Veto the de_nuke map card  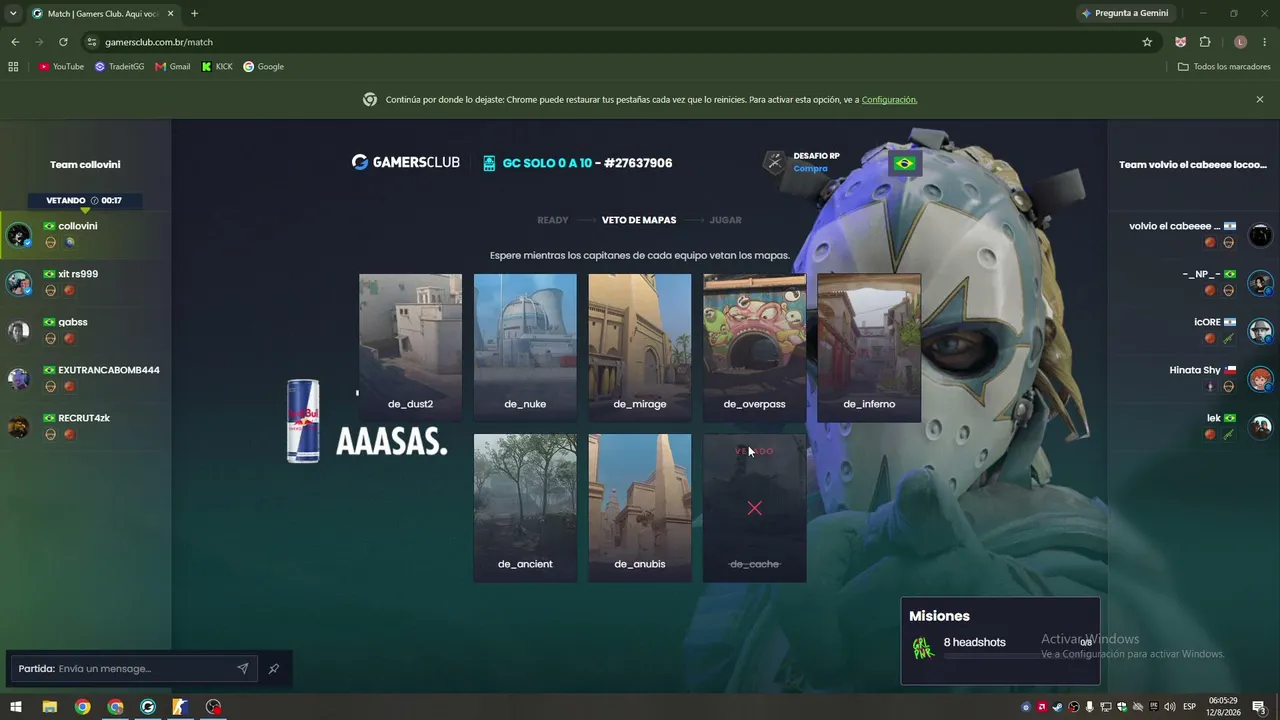coord(525,348)
